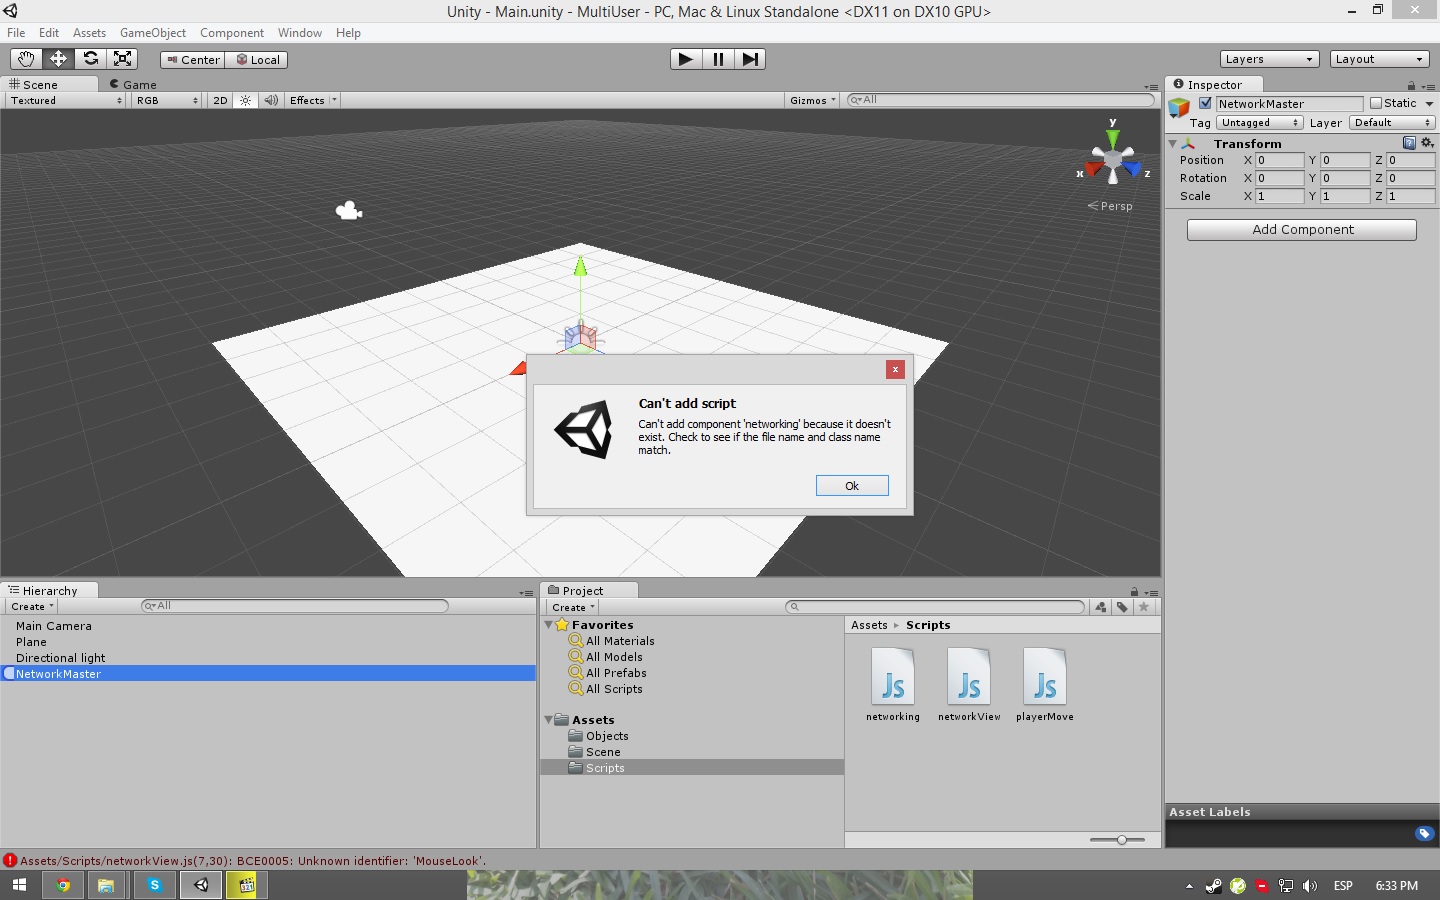The height and width of the screenshot is (900, 1440).
Task: Dismiss the dialog with Ok
Action: [851, 485]
